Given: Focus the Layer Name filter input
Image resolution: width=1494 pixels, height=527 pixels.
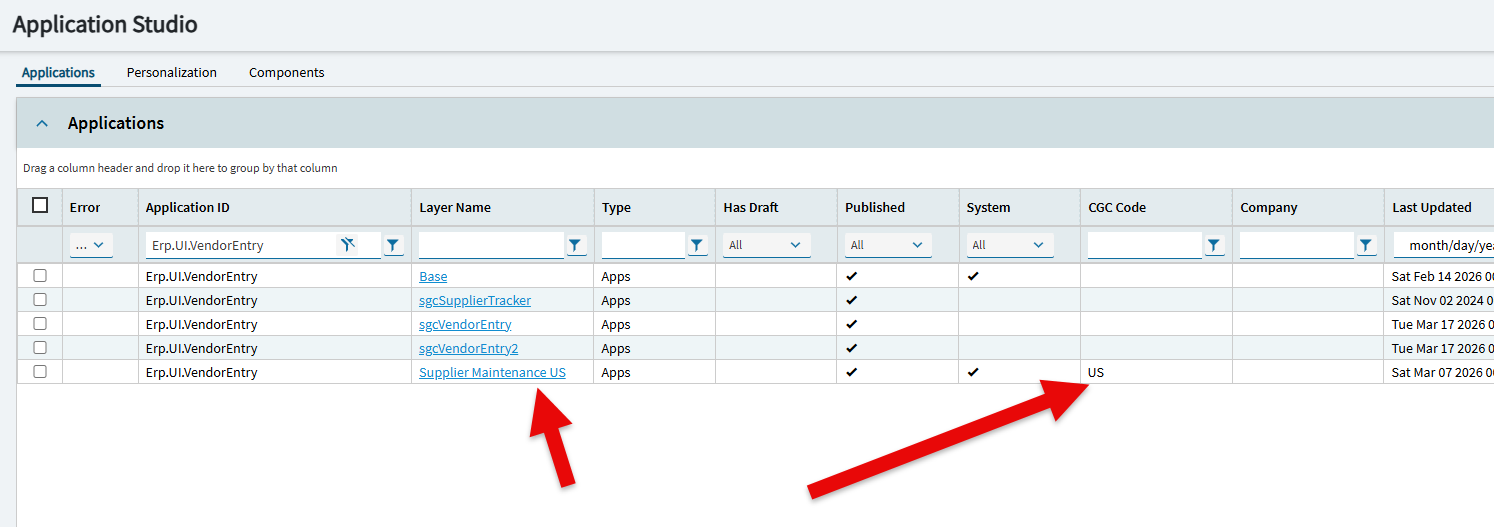Looking at the screenshot, I should (491, 245).
